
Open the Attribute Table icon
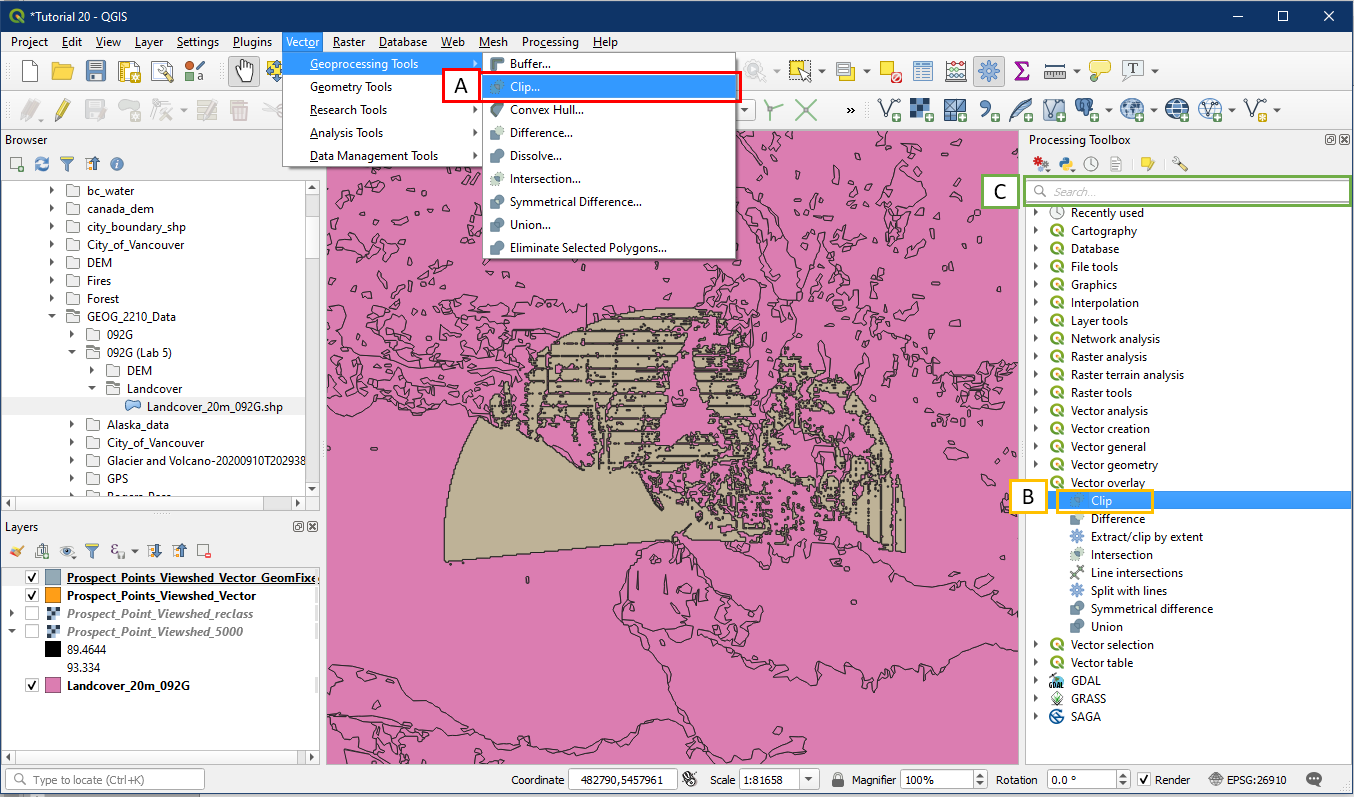[x=923, y=71]
